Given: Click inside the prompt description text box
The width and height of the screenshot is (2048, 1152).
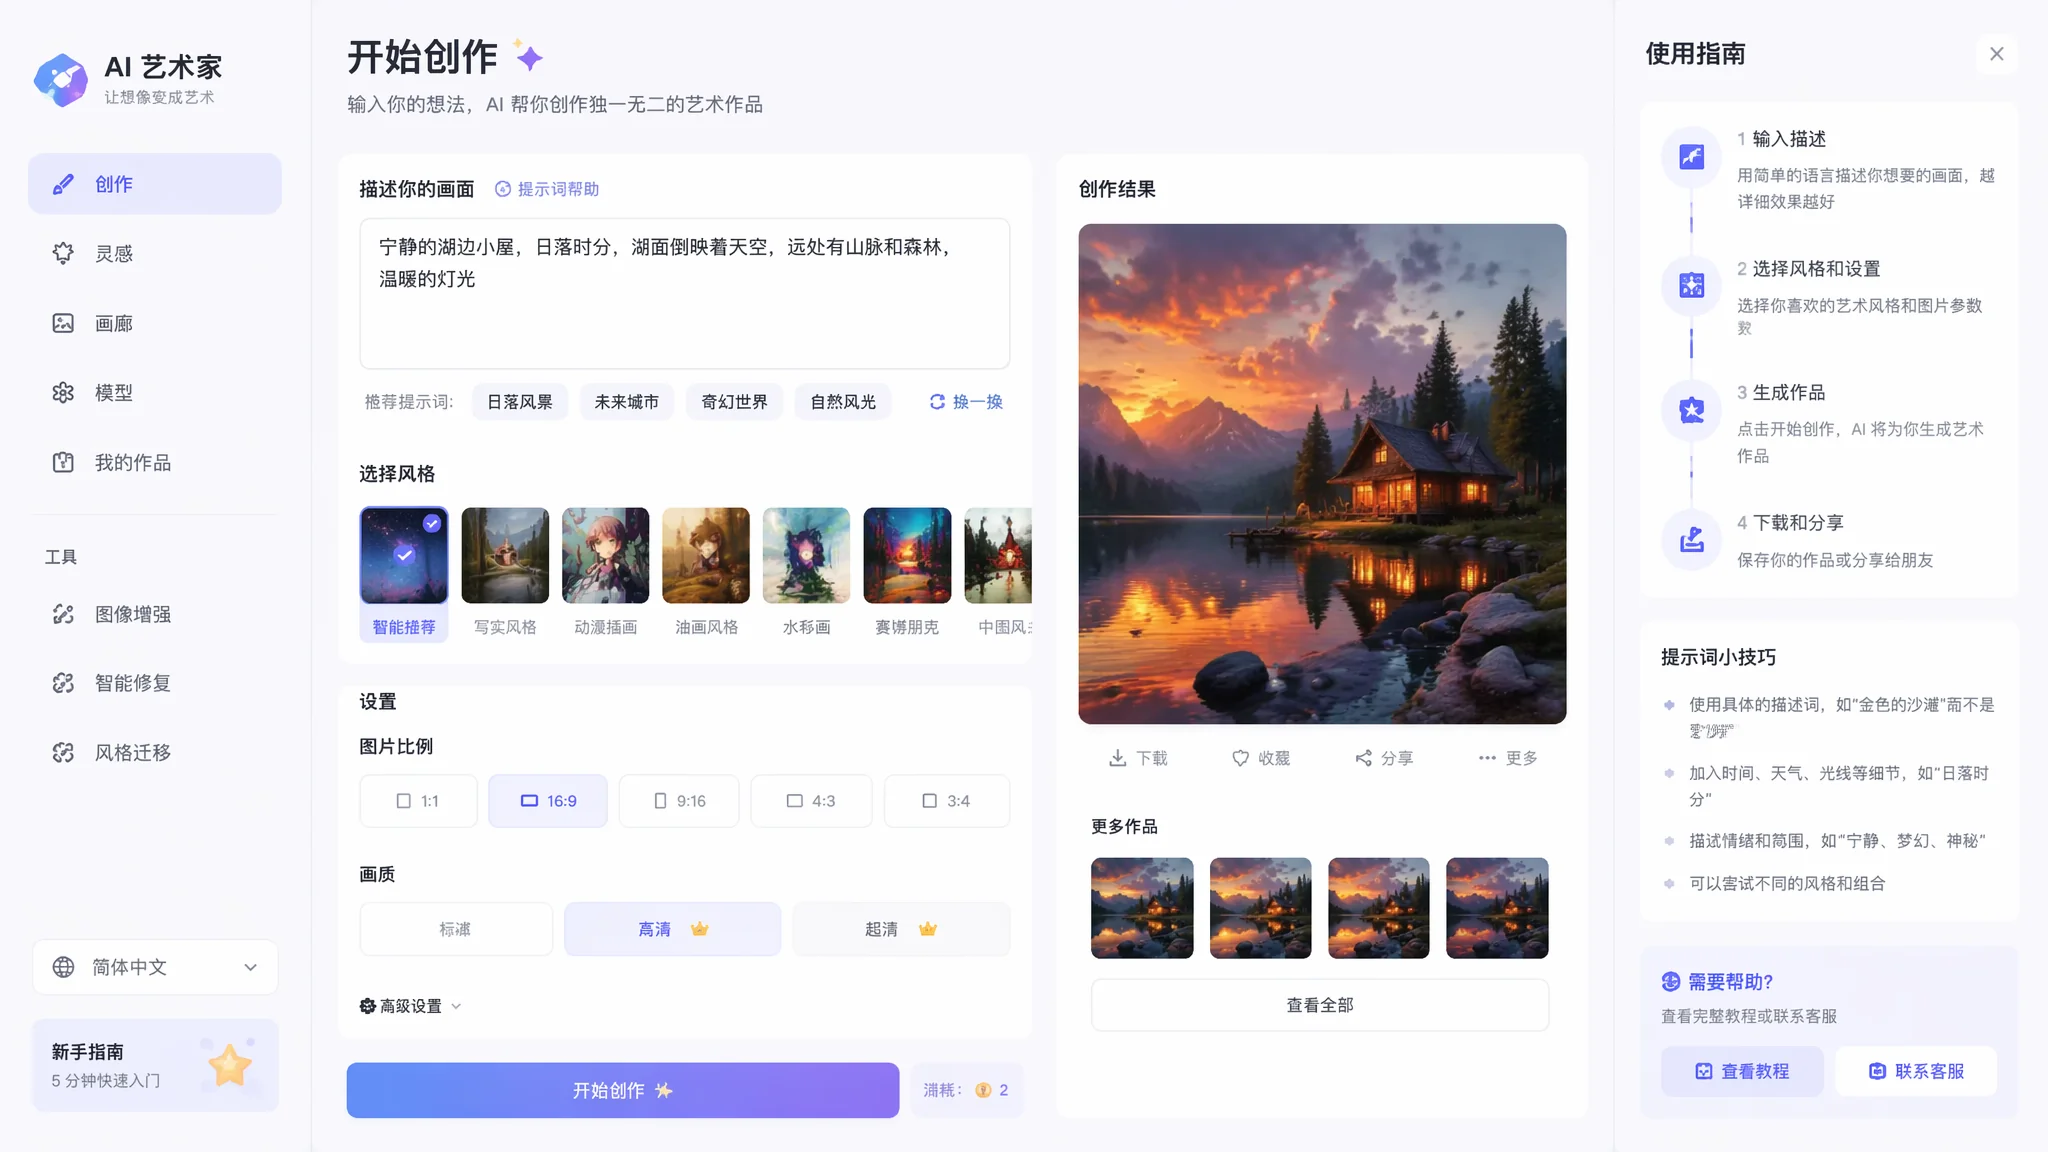Looking at the screenshot, I should pyautogui.click(x=685, y=294).
